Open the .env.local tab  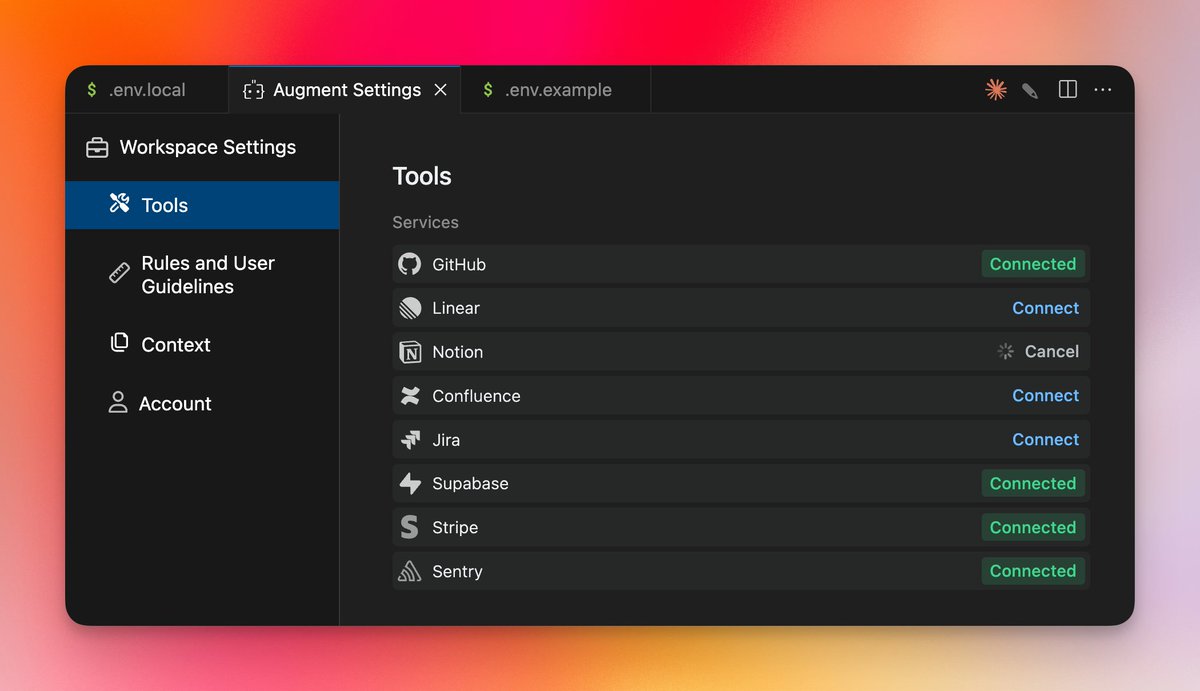[147, 90]
